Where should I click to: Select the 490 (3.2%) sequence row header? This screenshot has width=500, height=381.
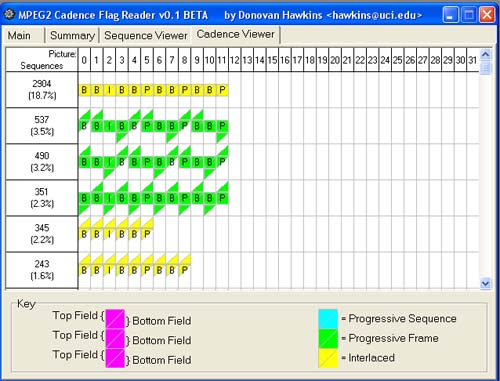pos(42,162)
